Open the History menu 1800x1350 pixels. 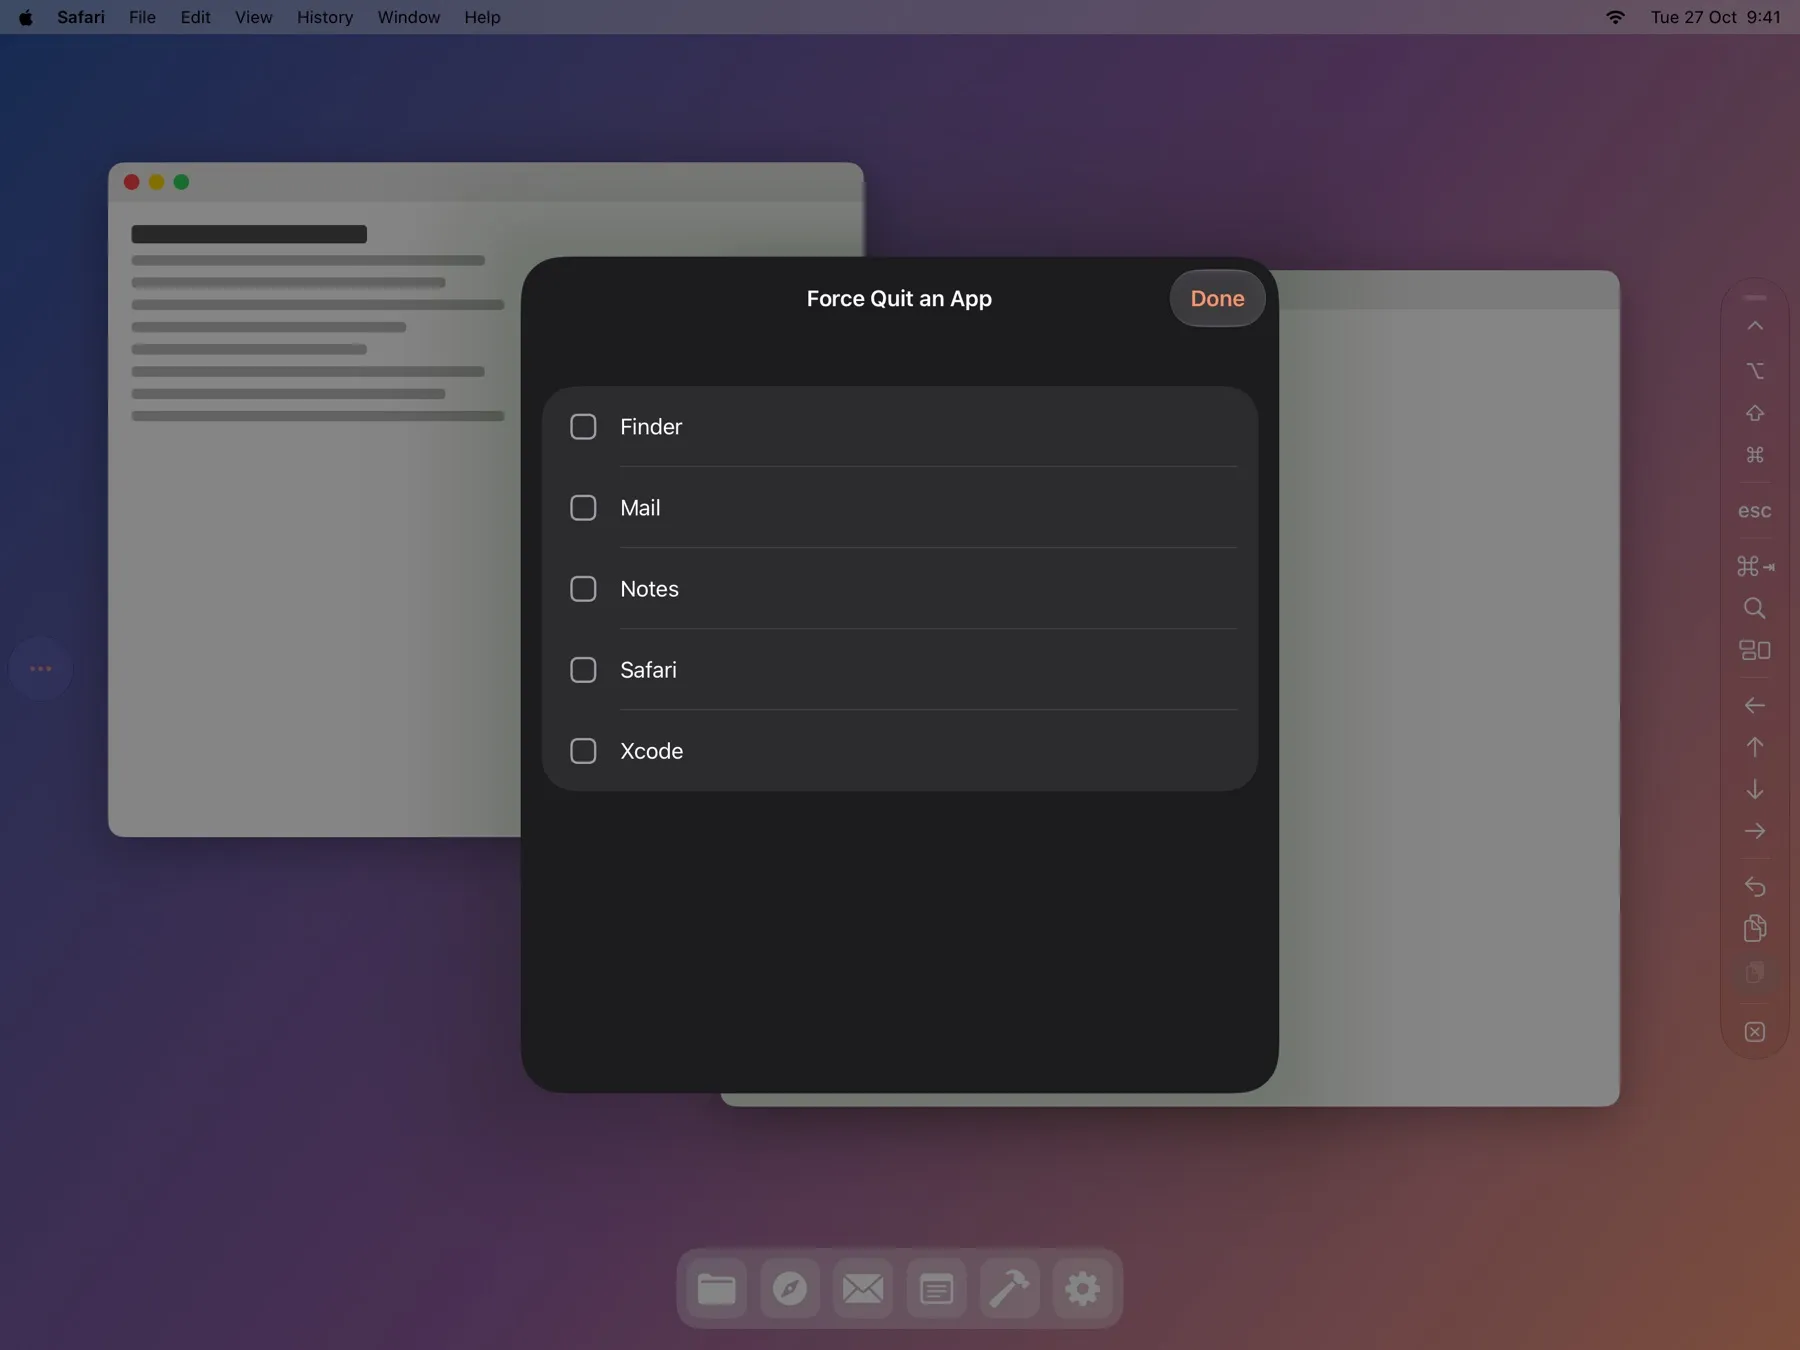325,17
